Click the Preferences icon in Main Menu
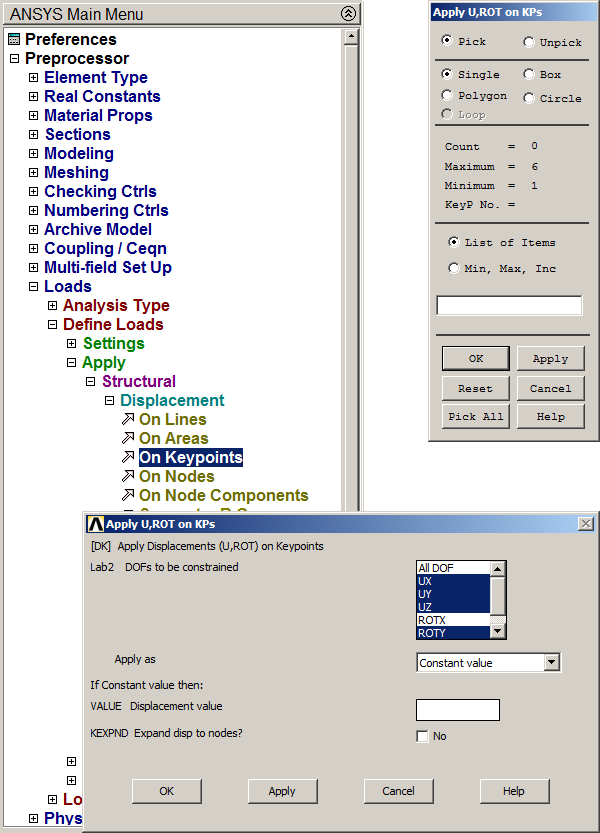Viewport: 600px width, 833px height. click(14, 40)
